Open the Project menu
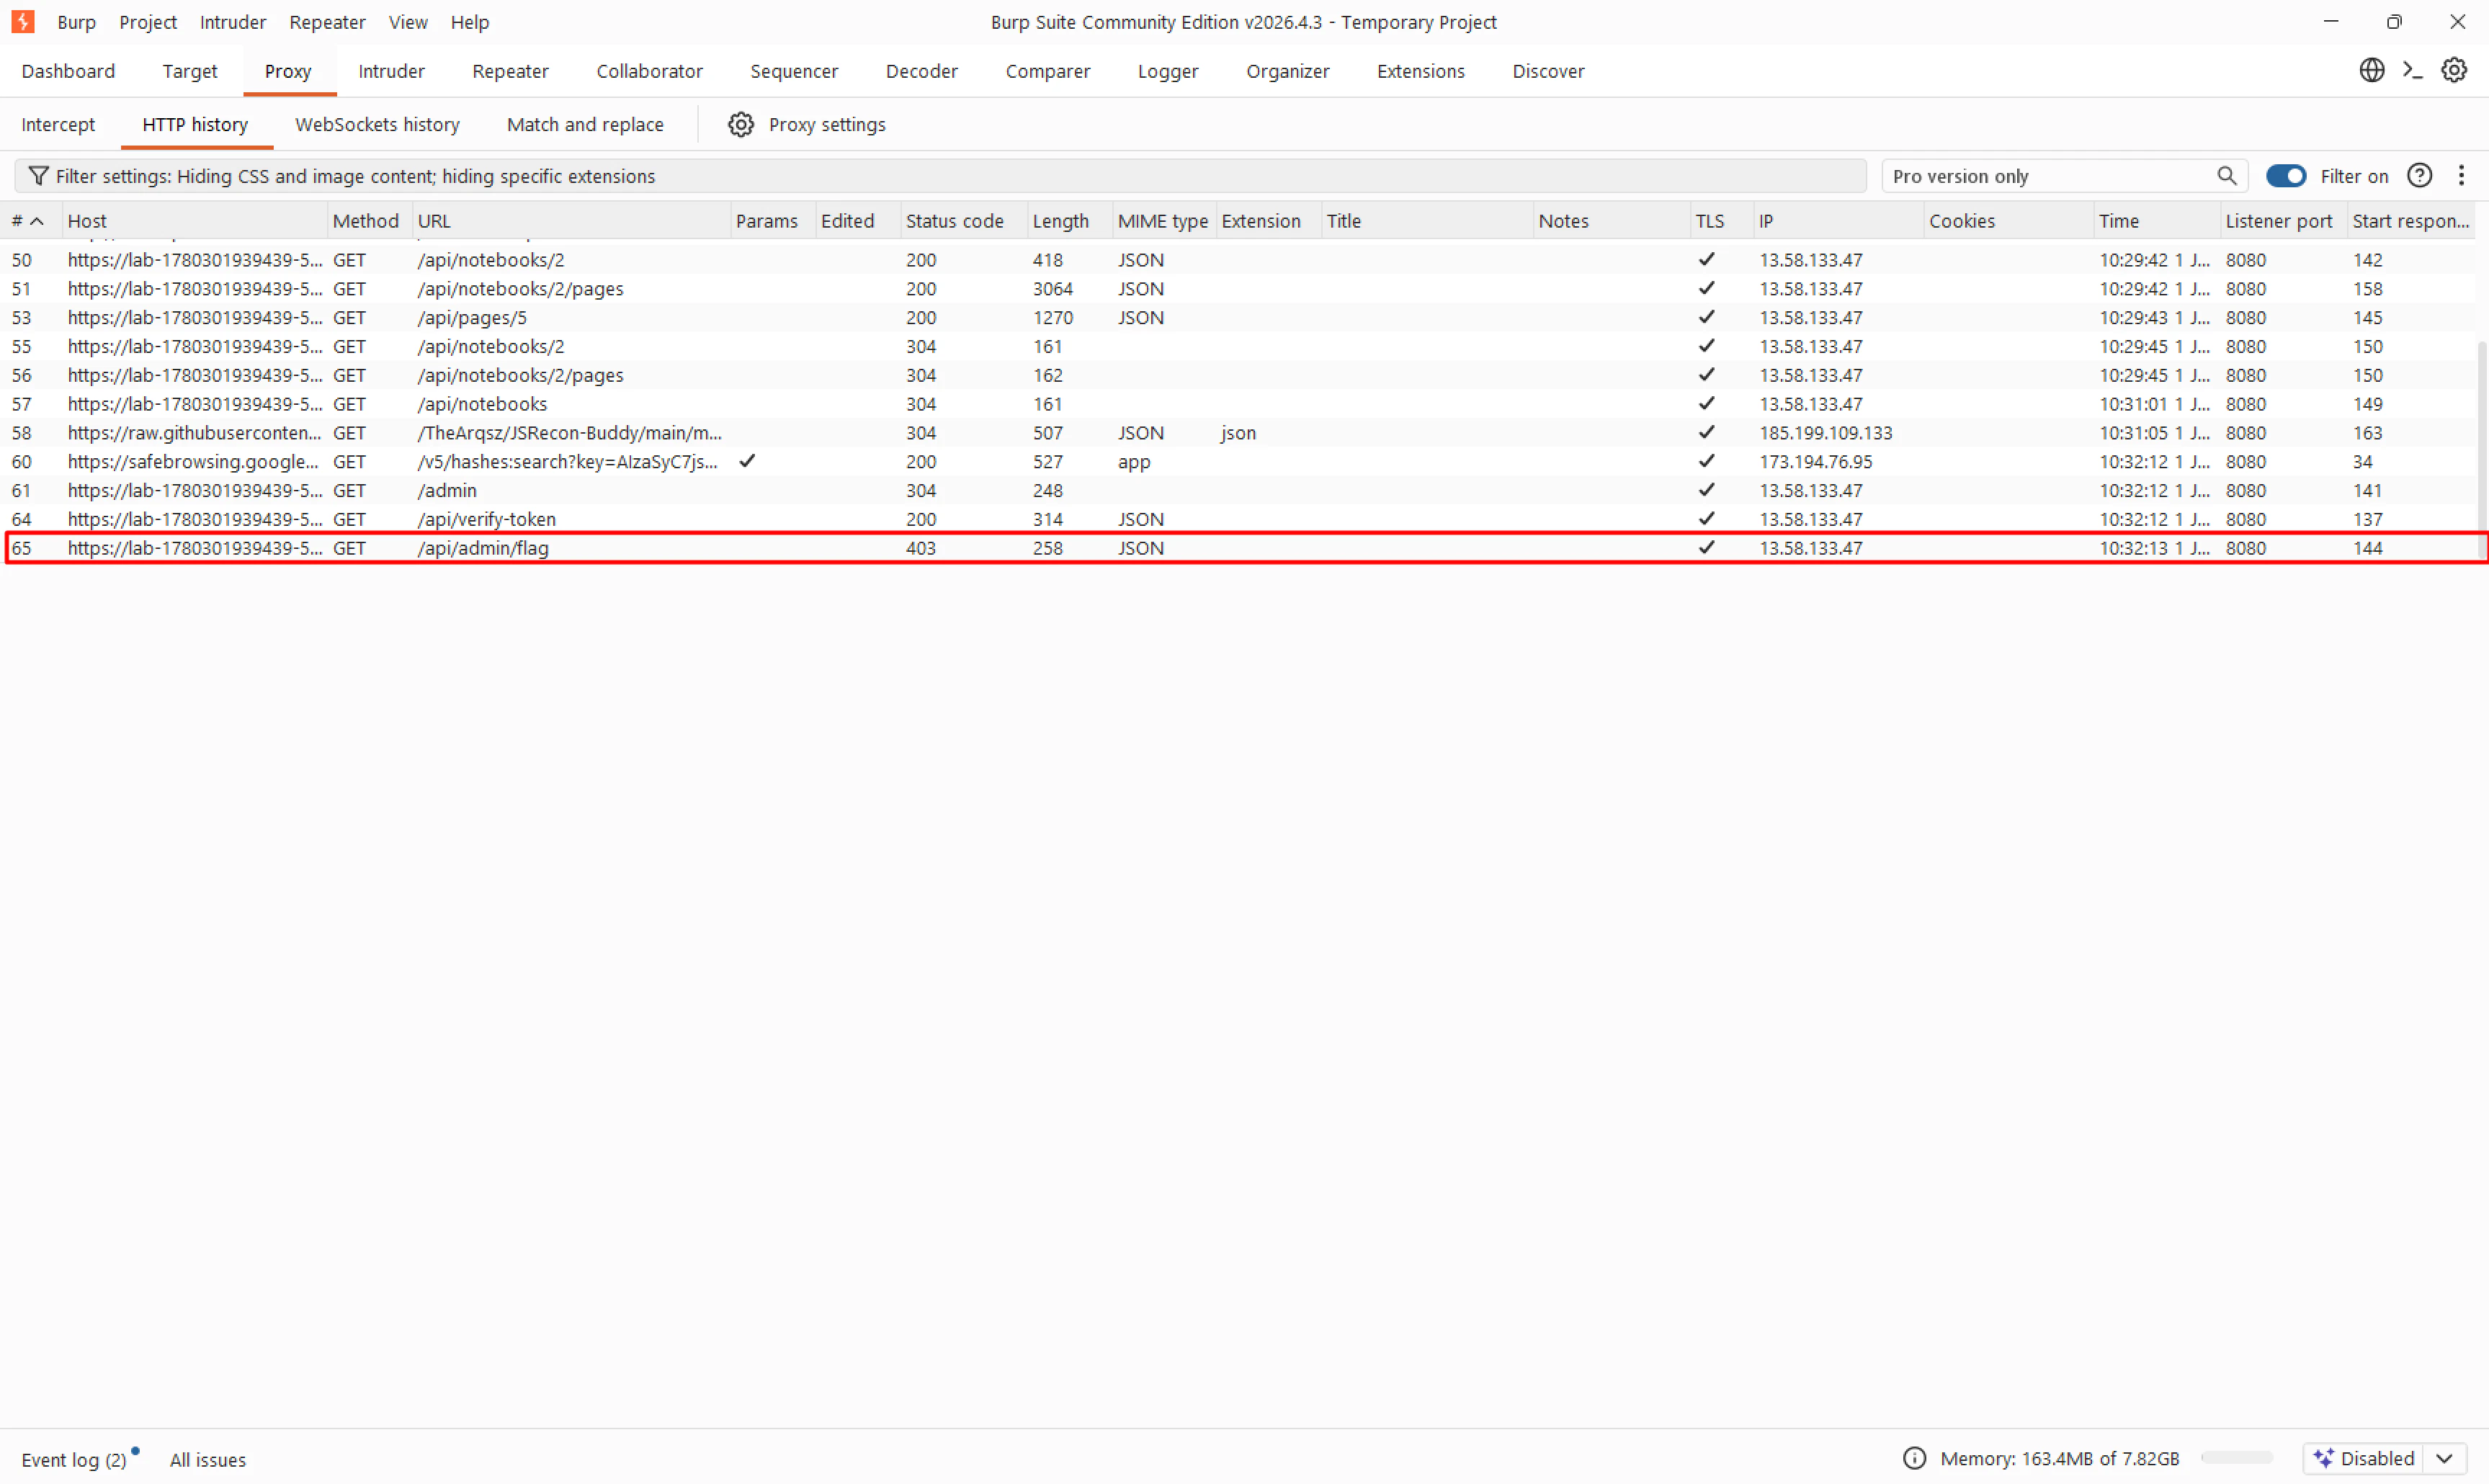The height and width of the screenshot is (1484, 2489). coord(148,22)
